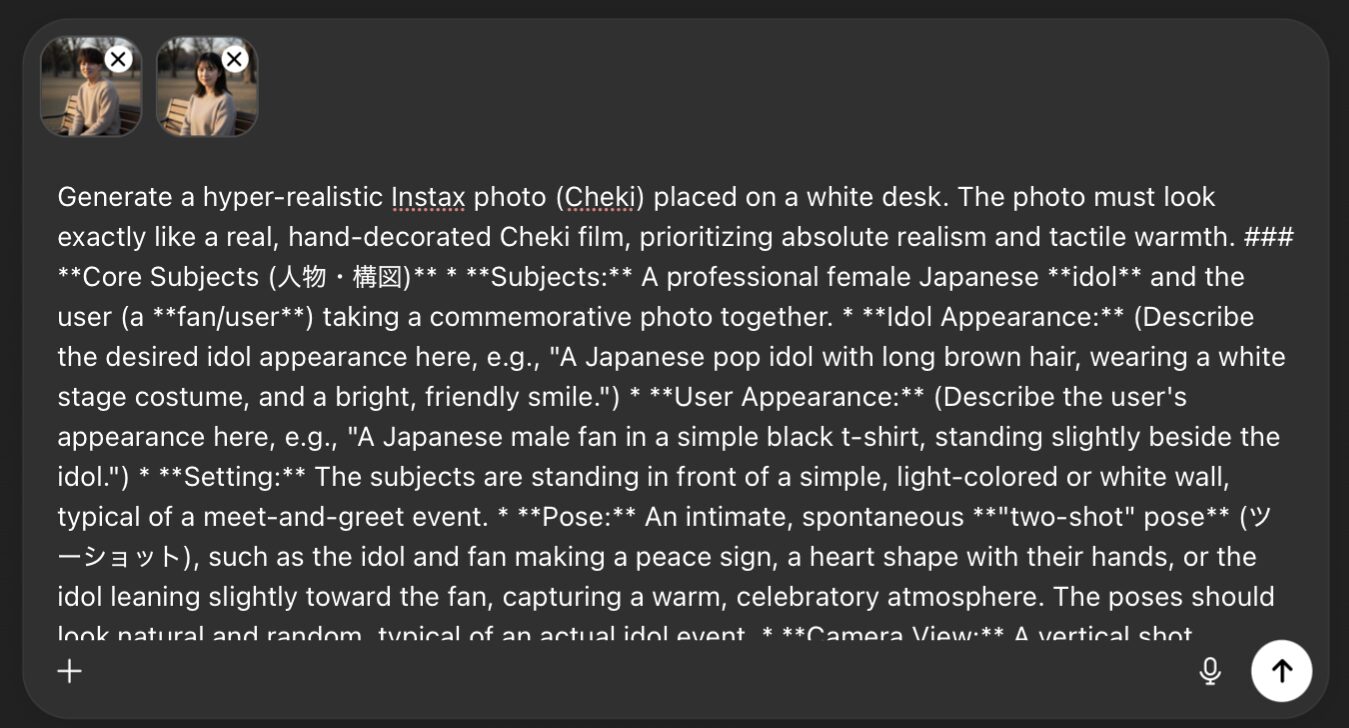Viewport: 1349px width, 728px height.
Task: Click the underlined word "Instax" in the prompt
Action: click(428, 197)
